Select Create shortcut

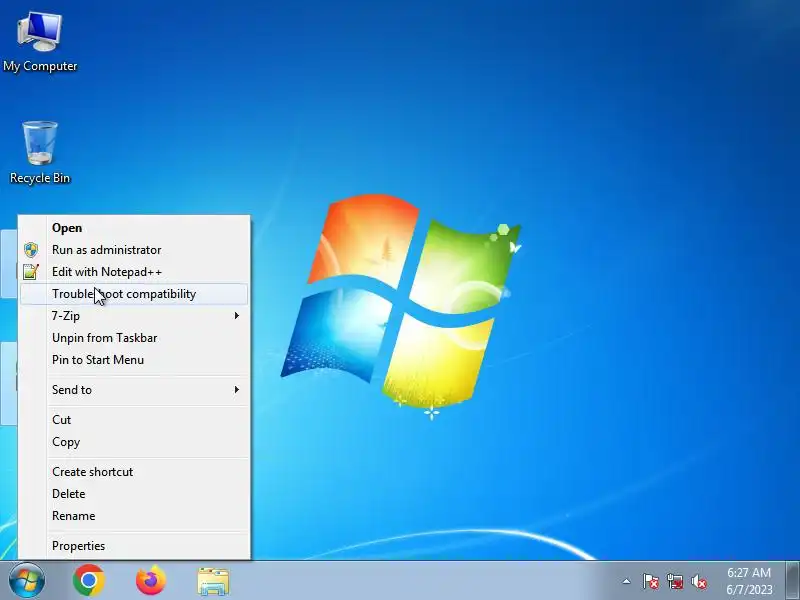click(x=134, y=472)
